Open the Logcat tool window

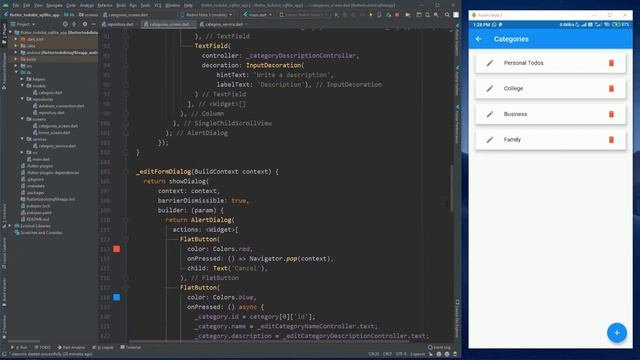[x=103, y=347]
